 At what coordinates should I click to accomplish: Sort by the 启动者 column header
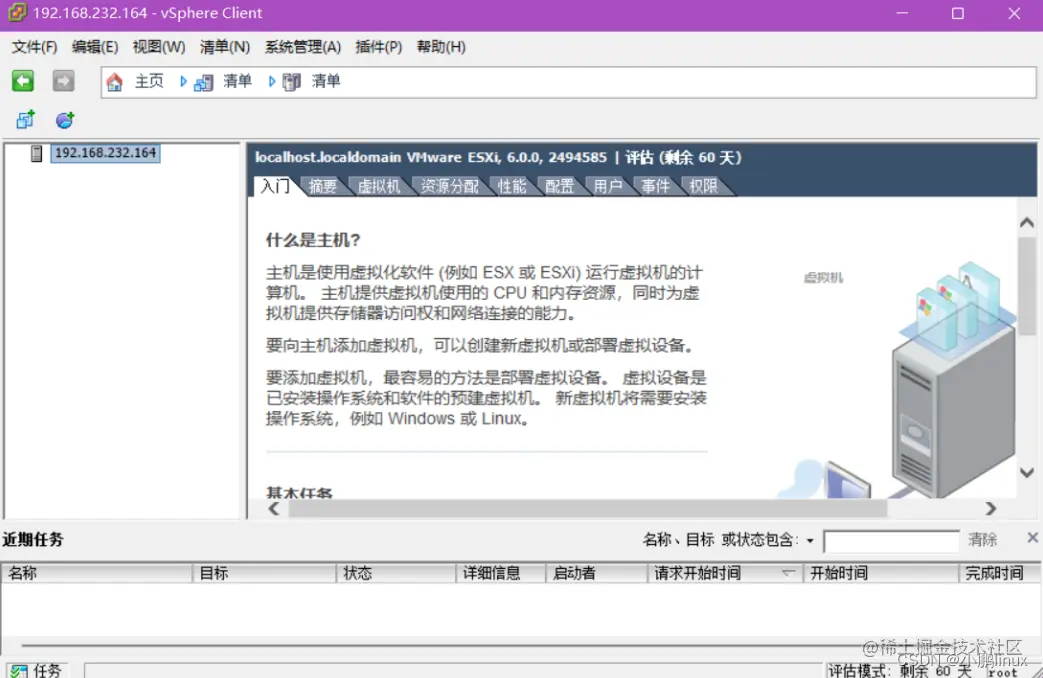tap(597, 573)
